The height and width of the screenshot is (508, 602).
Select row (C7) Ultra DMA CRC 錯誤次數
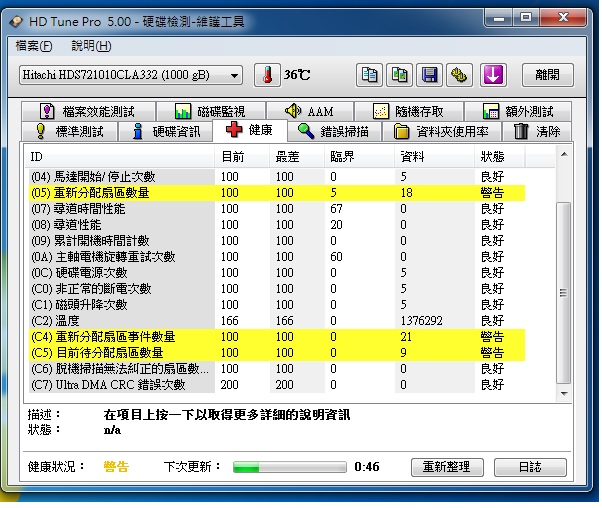[277, 385]
